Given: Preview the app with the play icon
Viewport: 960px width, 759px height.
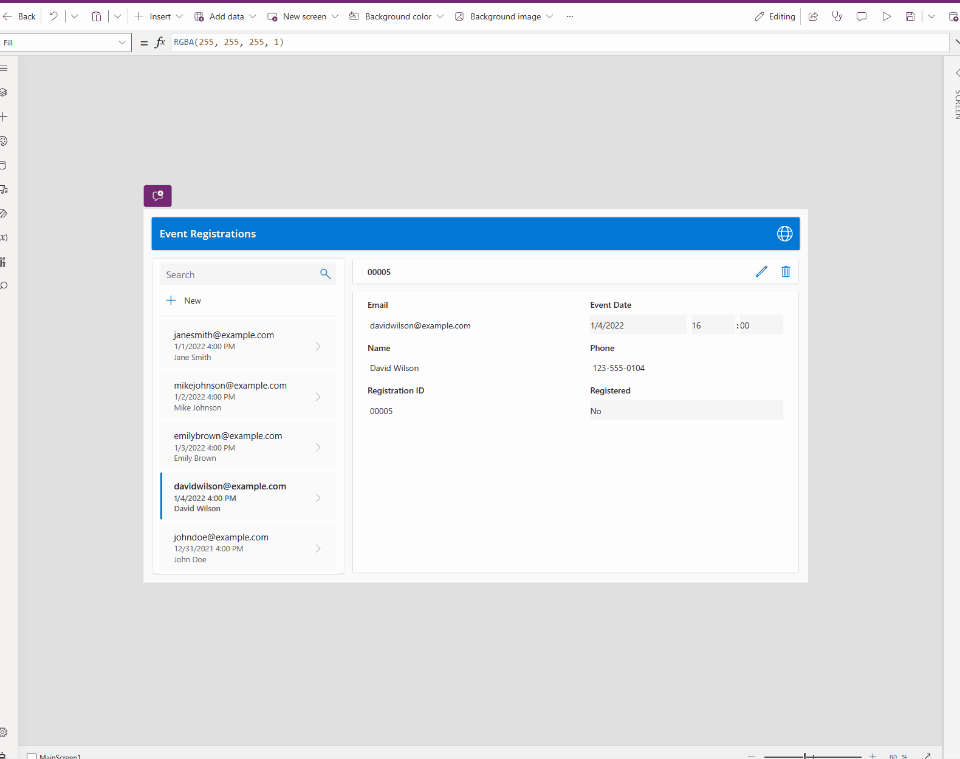Looking at the screenshot, I should pyautogui.click(x=885, y=16).
